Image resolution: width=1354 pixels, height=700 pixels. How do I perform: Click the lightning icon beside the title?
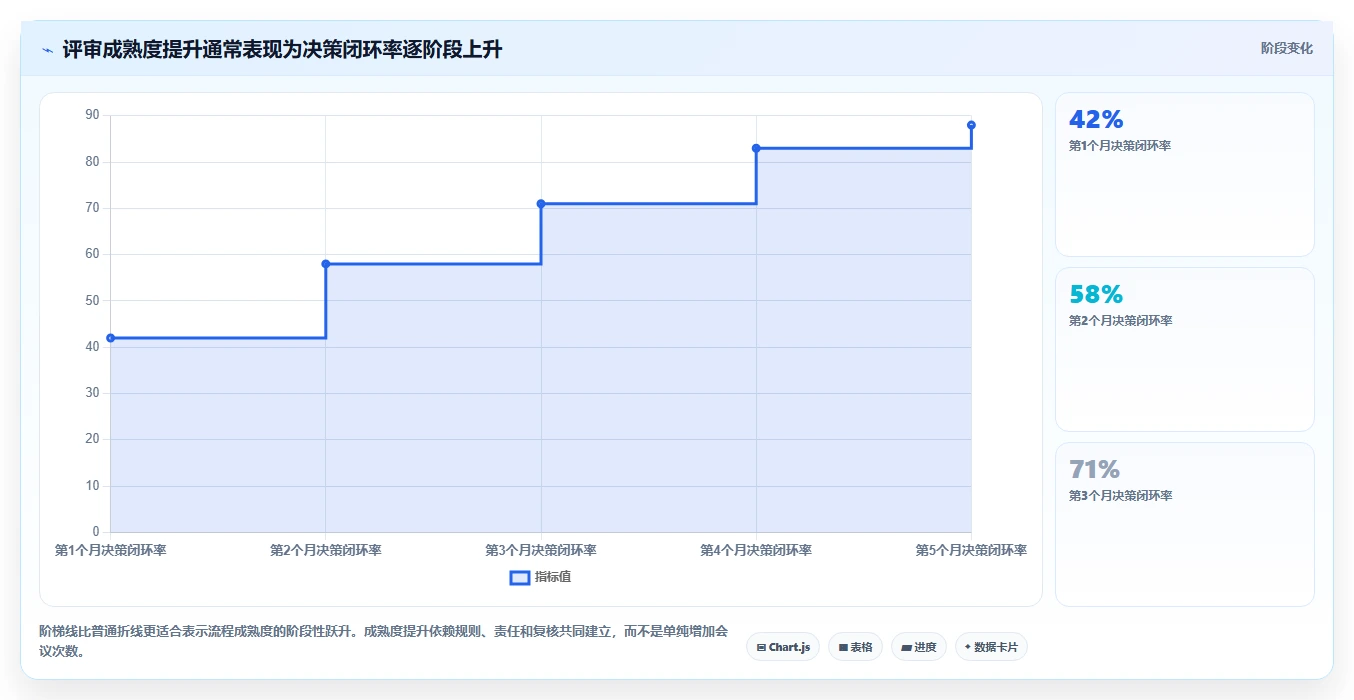pyautogui.click(x=47, y=50)
